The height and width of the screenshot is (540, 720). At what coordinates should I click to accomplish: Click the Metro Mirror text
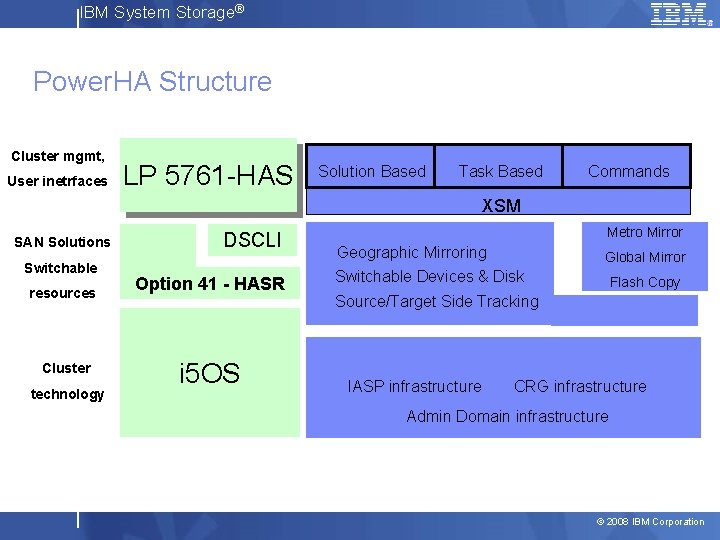click(x=645, y=232)
